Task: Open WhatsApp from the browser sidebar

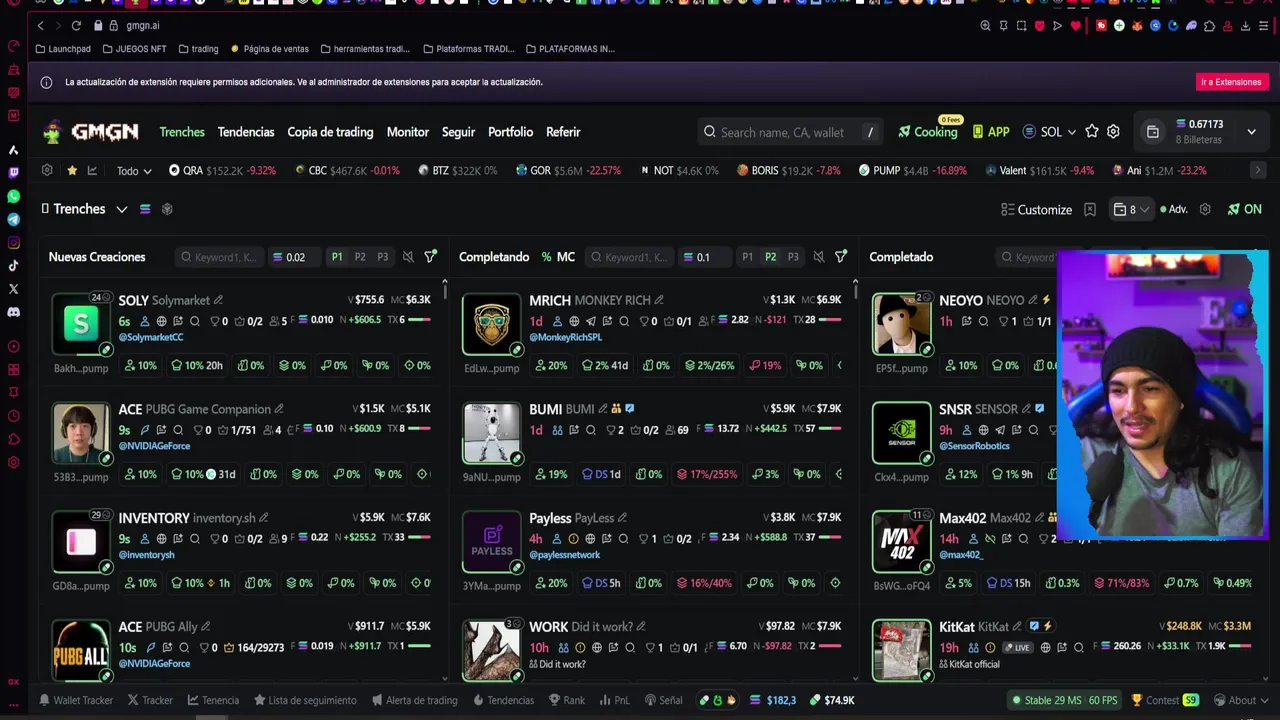Action: point(13,196)
